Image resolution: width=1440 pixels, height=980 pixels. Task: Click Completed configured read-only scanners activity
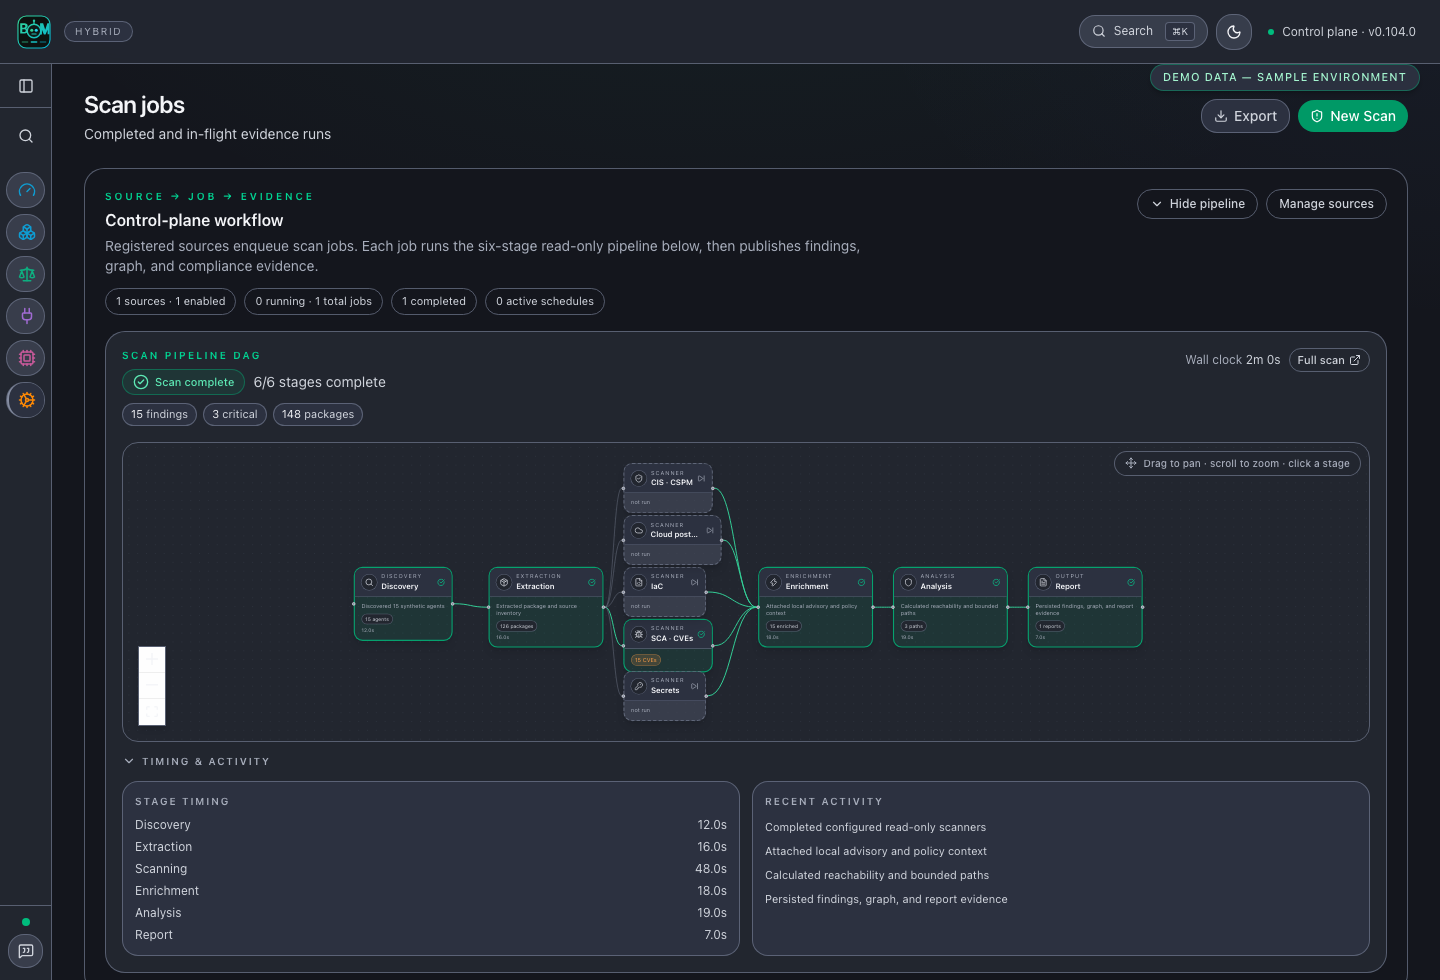click(x=876, y=827)
